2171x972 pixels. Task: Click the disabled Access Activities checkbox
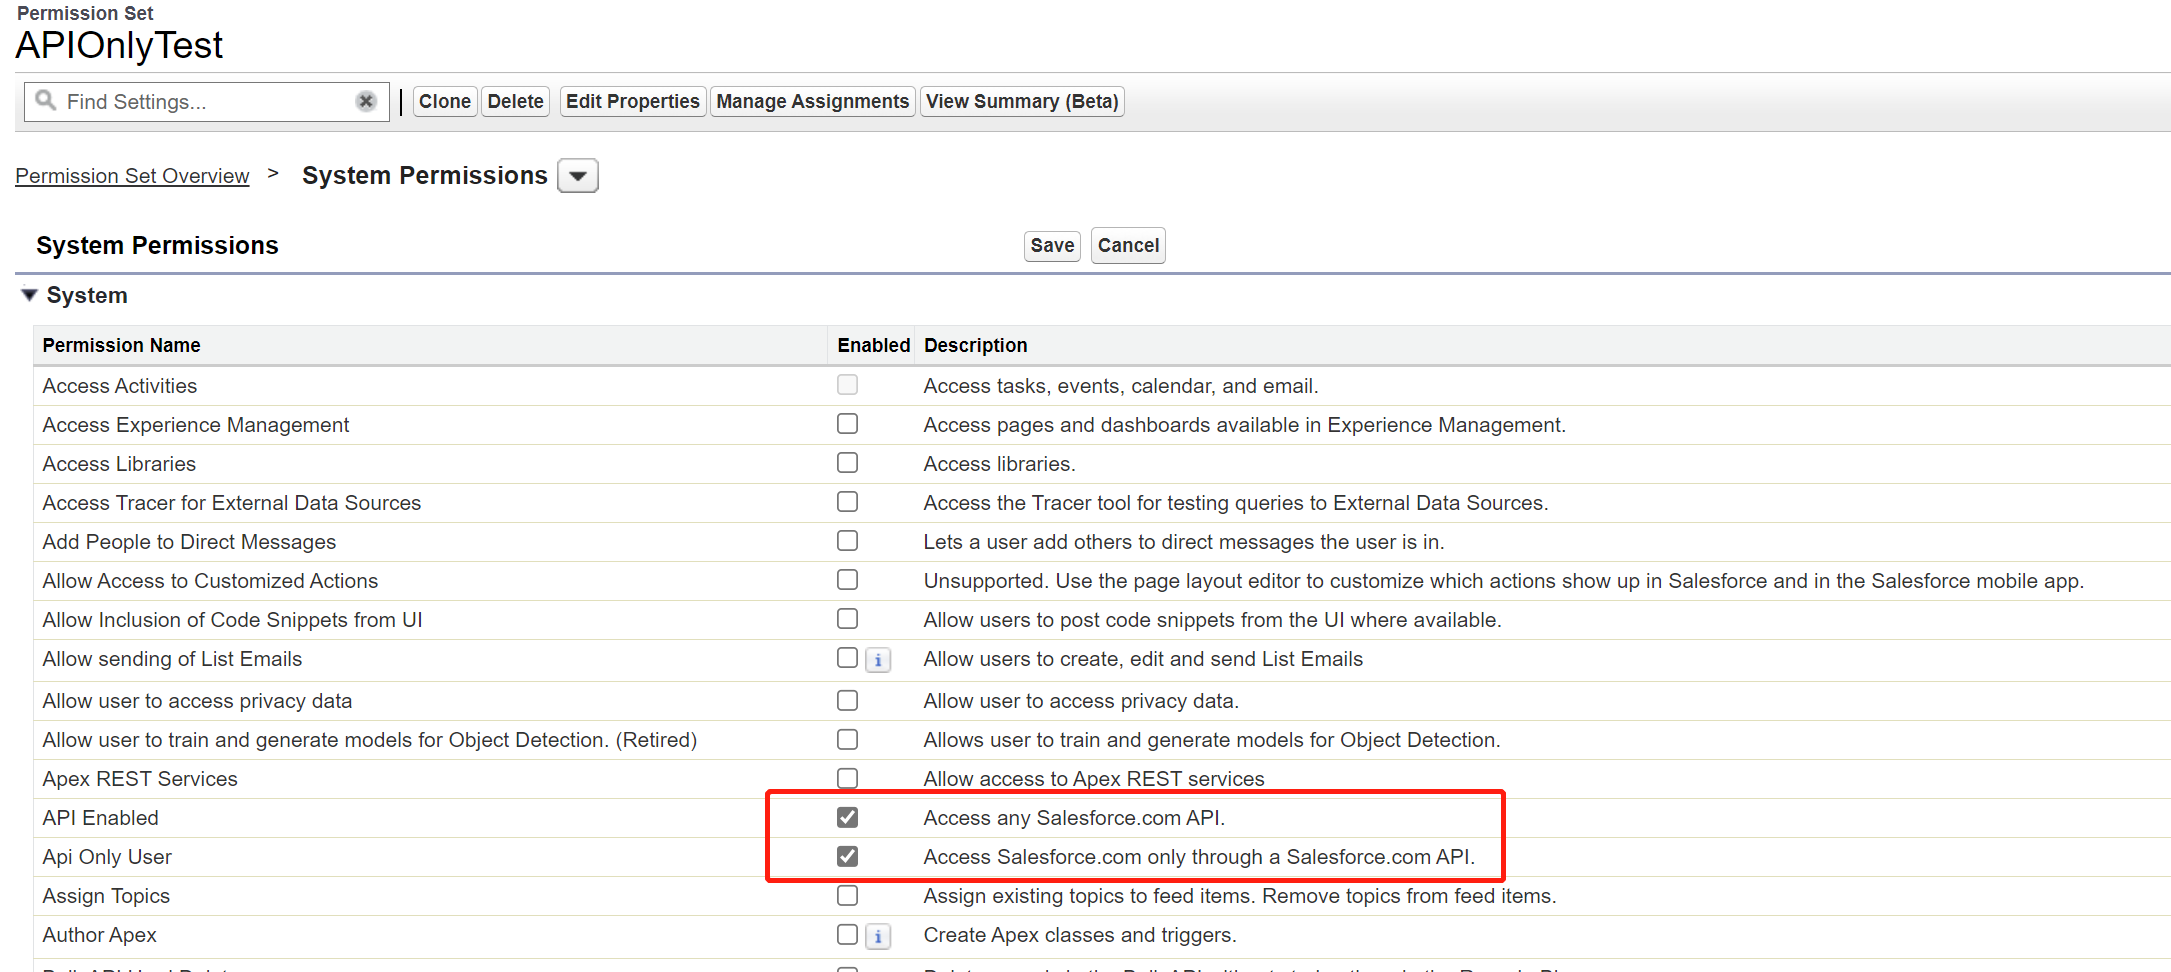click(x=847, y=385)
